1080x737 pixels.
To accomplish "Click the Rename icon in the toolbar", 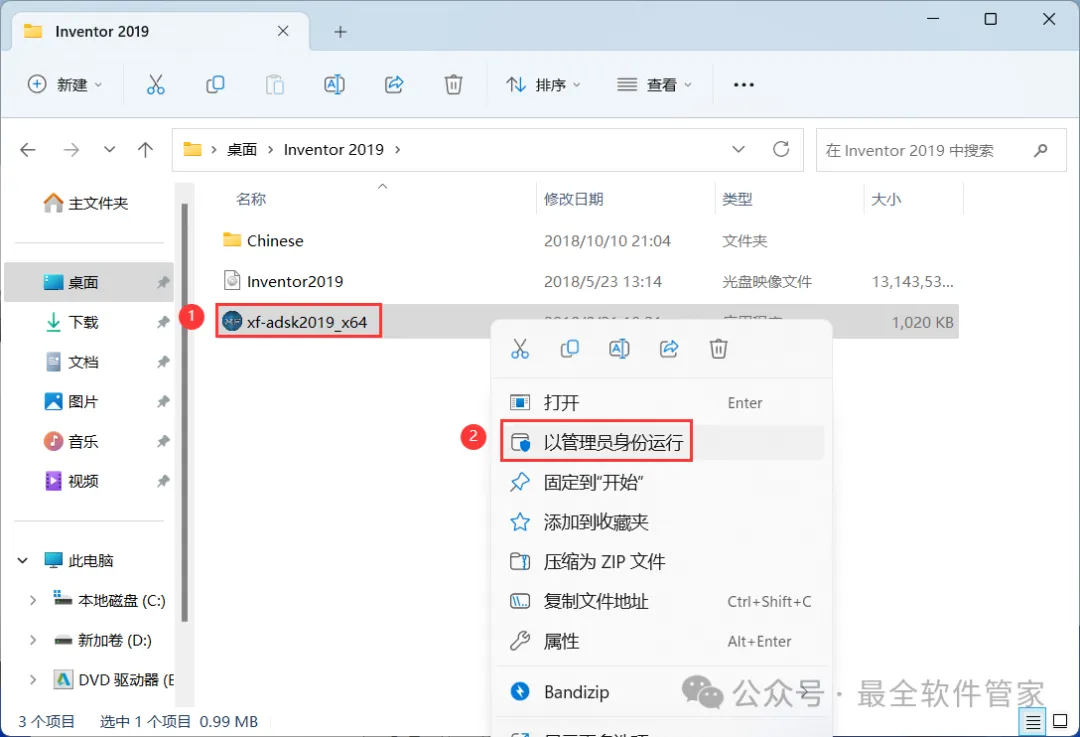I will point(334,85).
